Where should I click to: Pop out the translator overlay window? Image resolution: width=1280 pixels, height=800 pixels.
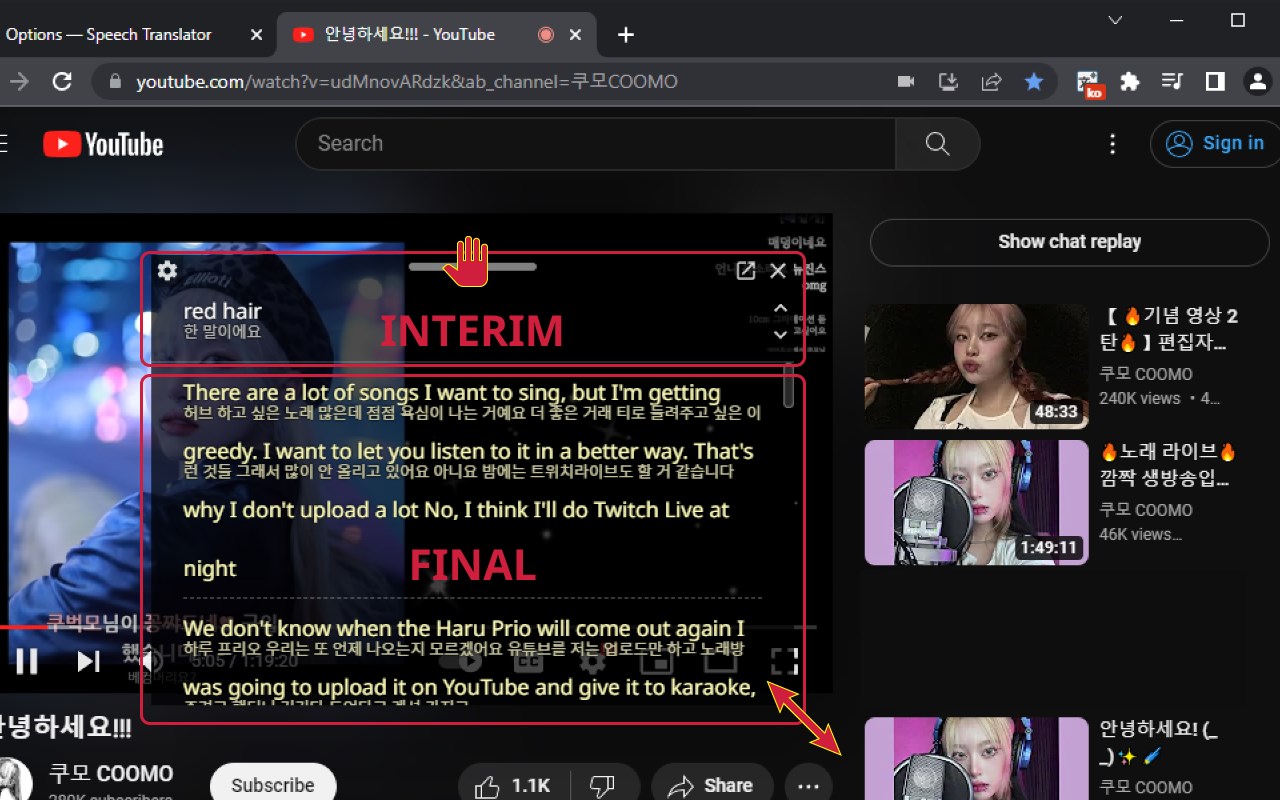pyautogui.click(x=746, y=271)
